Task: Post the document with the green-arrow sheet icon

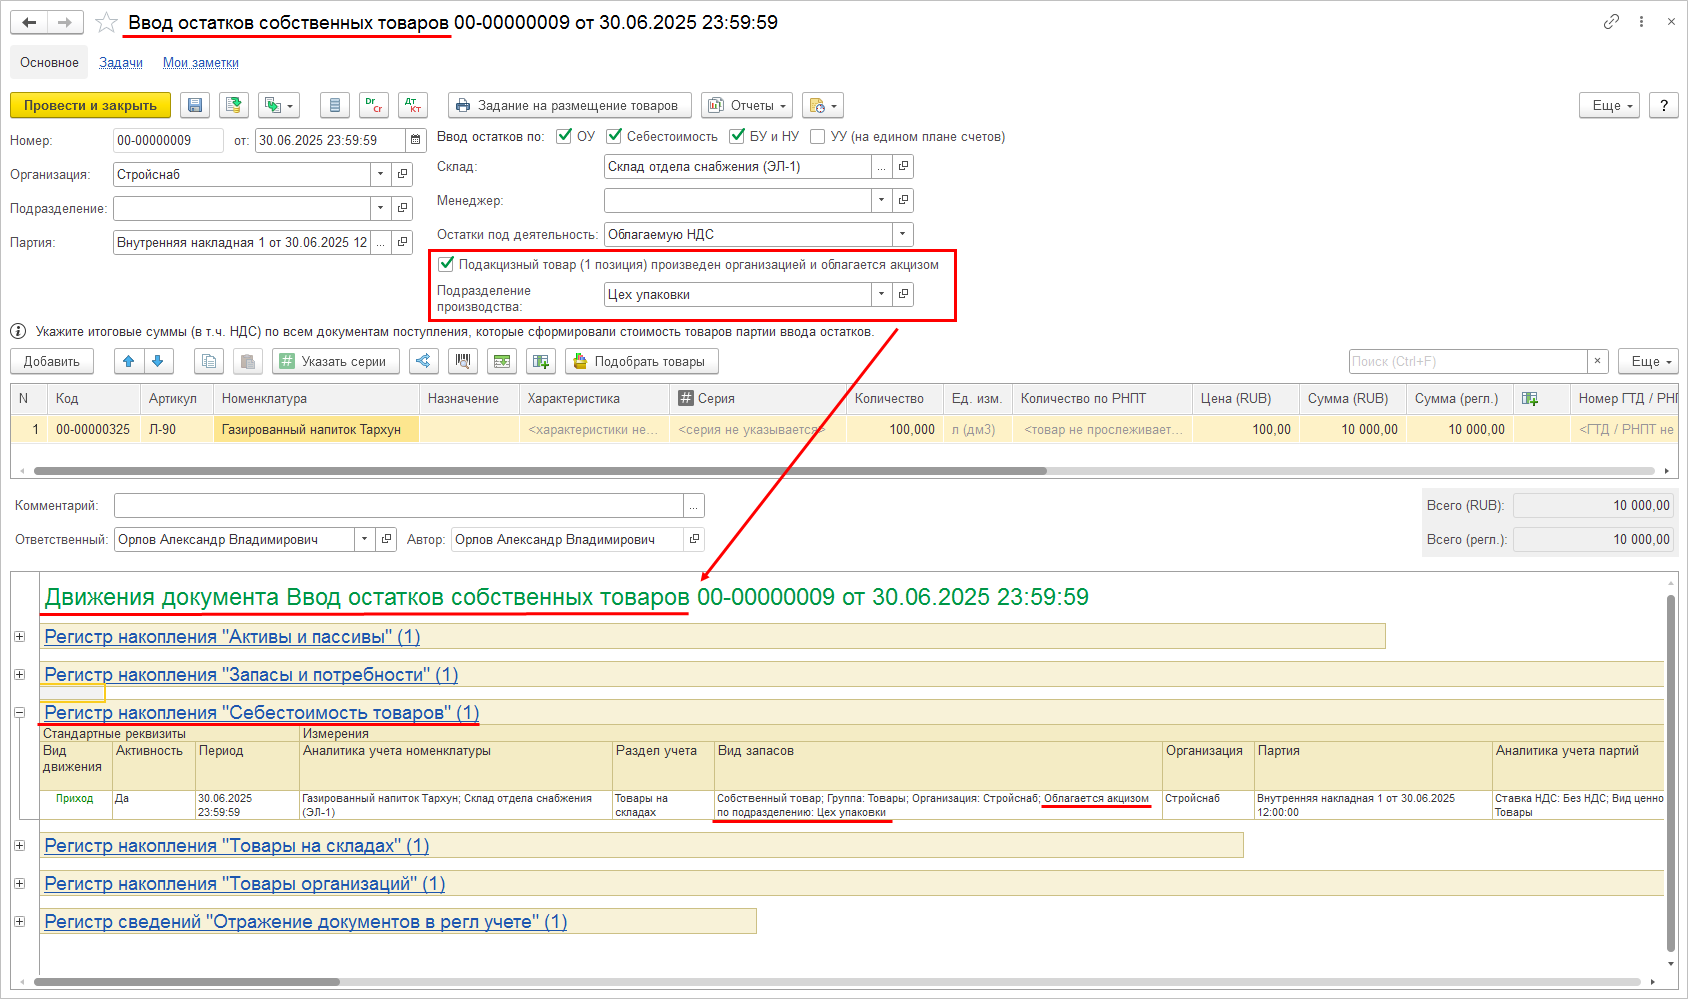Action: click(x=234, y=105)
